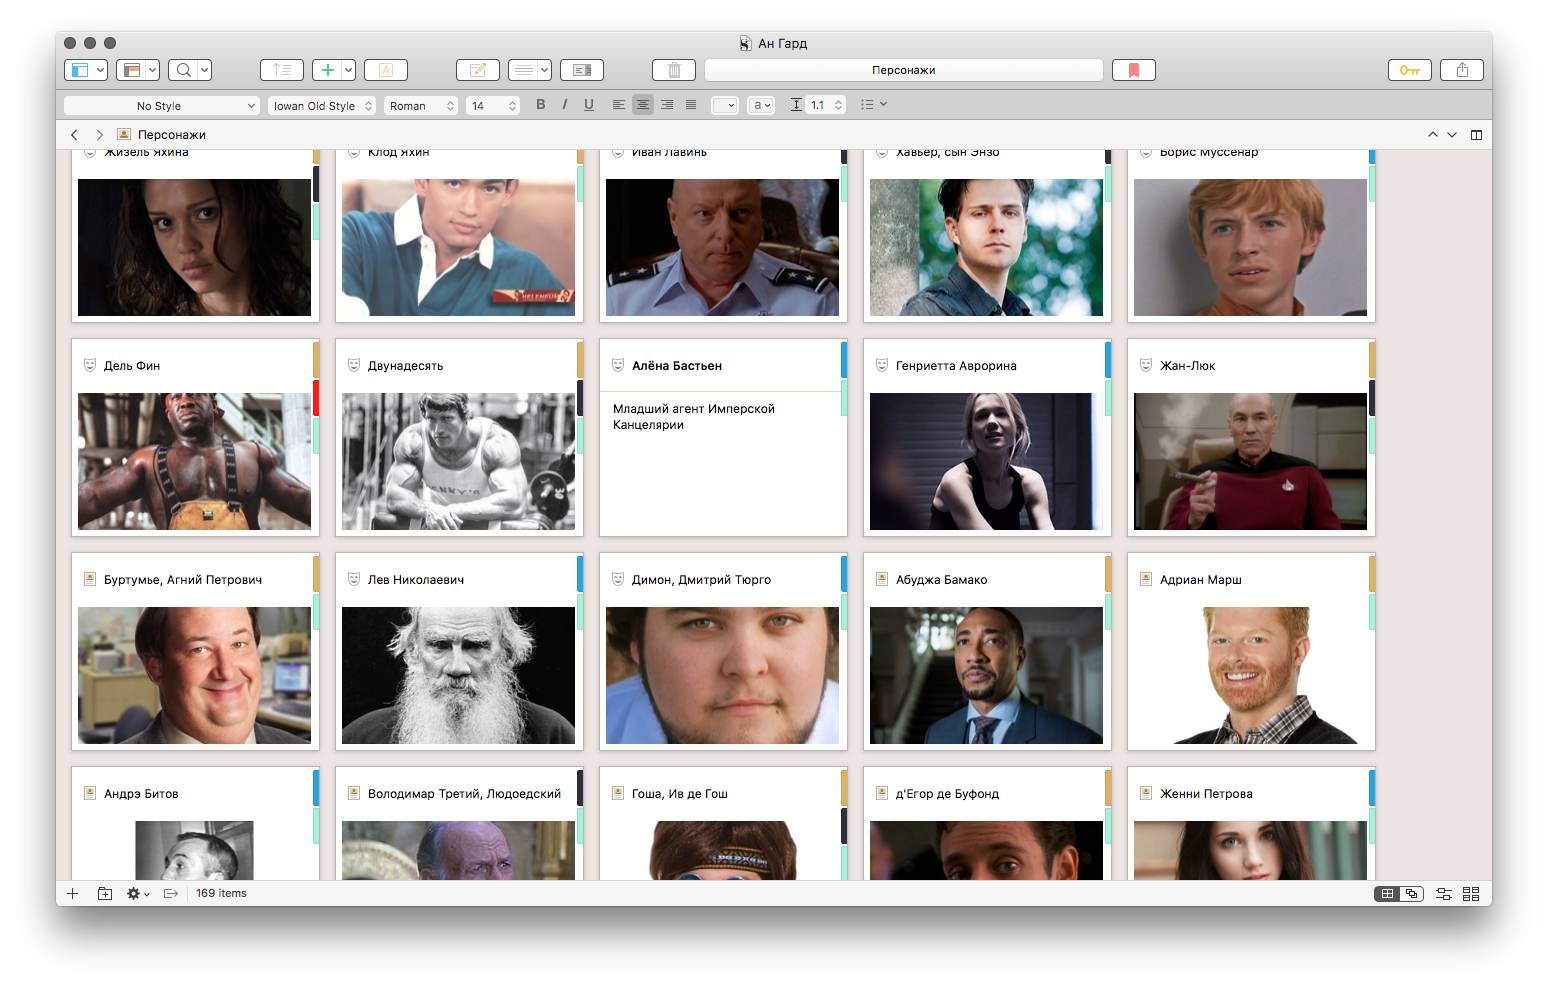1548x986 pixels.
Task: Toggle bold formatting
Action: click(541, 105)
